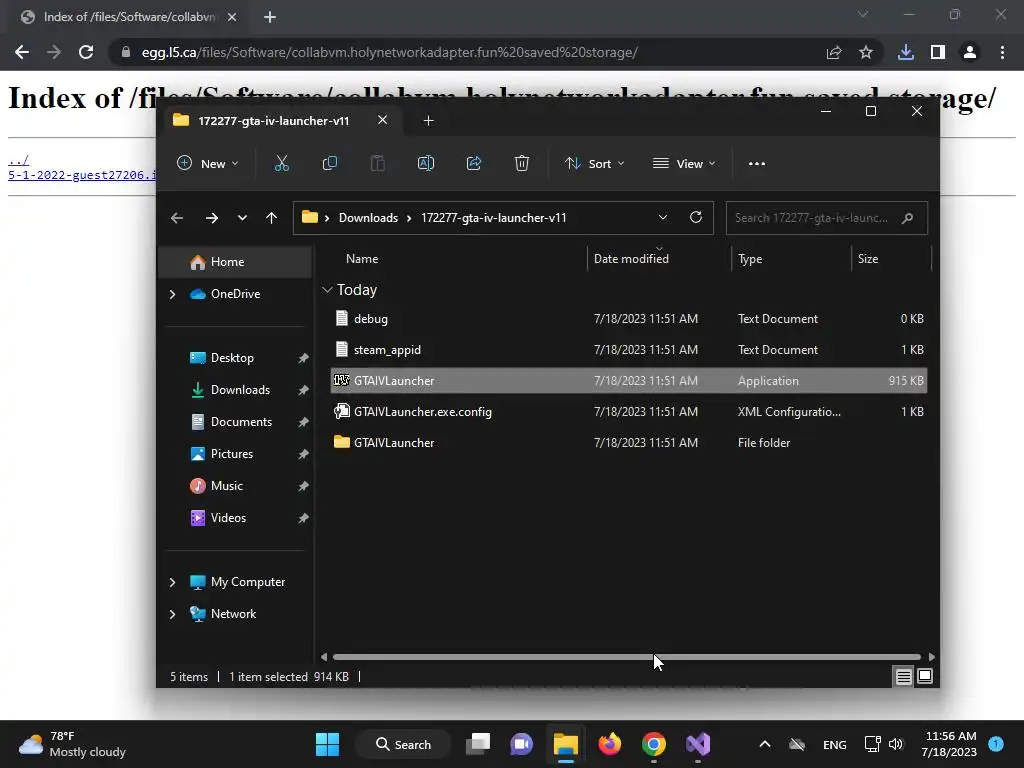Sort by the Date modified column header
1024x768 pixels.
click(x=631, y=259)
